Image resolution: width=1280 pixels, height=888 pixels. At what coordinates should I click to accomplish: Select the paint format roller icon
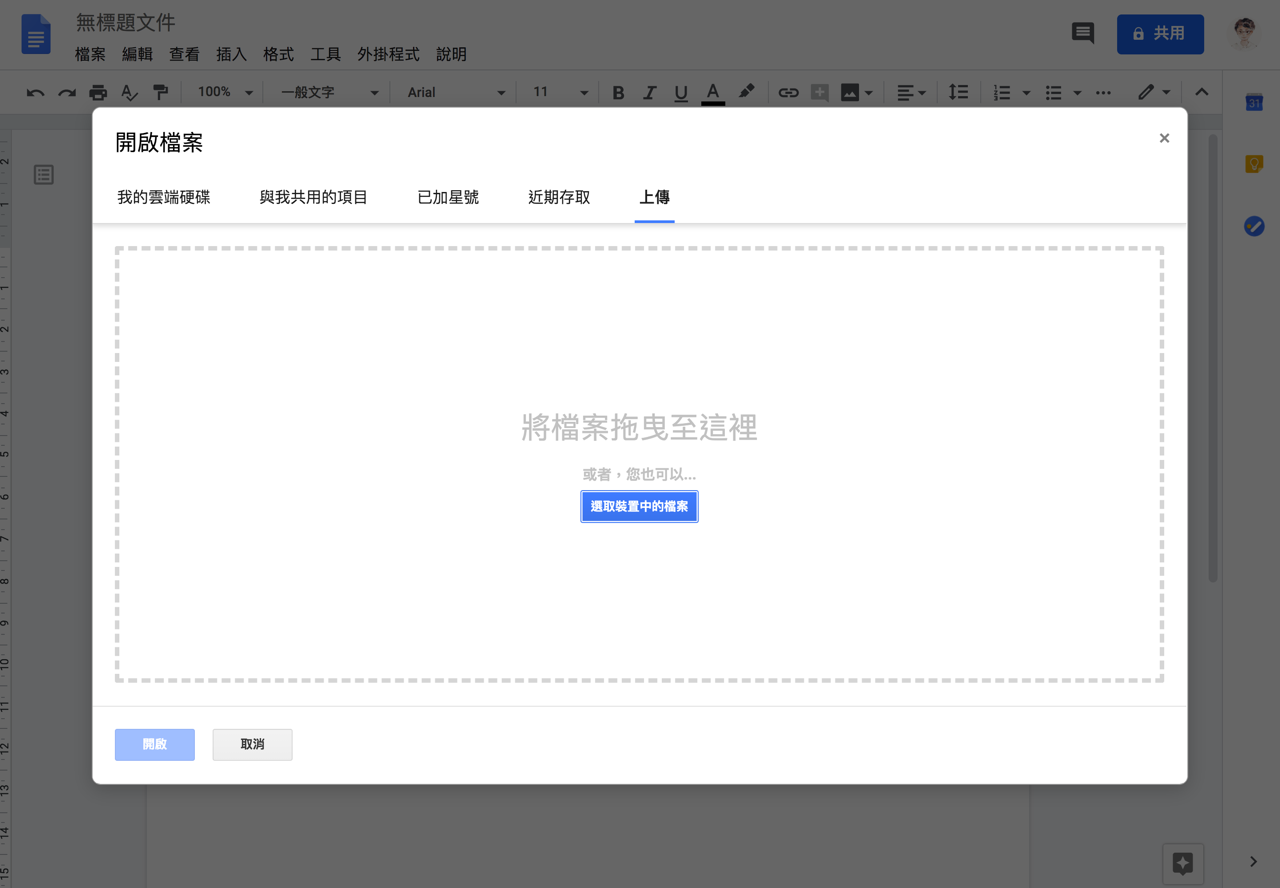pyautogui.click(x=160, y=92)
